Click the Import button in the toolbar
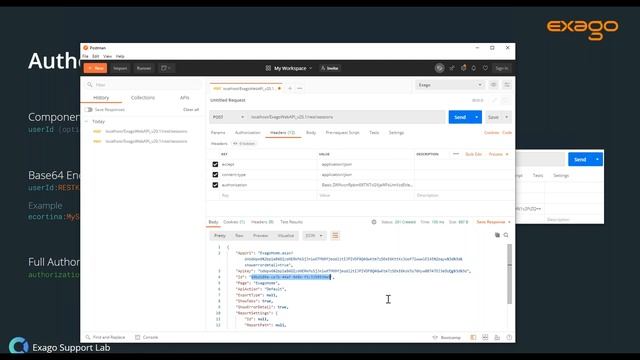 point(120,68)
